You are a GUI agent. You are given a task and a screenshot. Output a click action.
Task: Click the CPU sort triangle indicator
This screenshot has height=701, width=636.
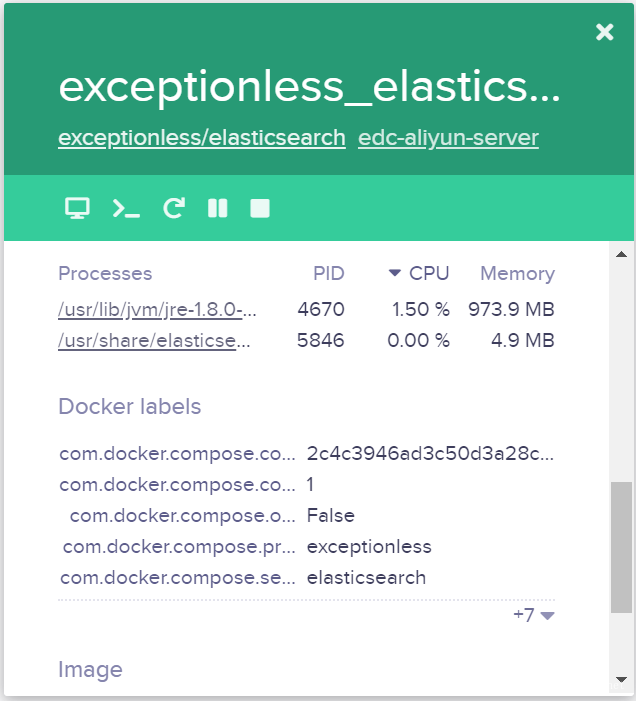click(x=394, y=273)
